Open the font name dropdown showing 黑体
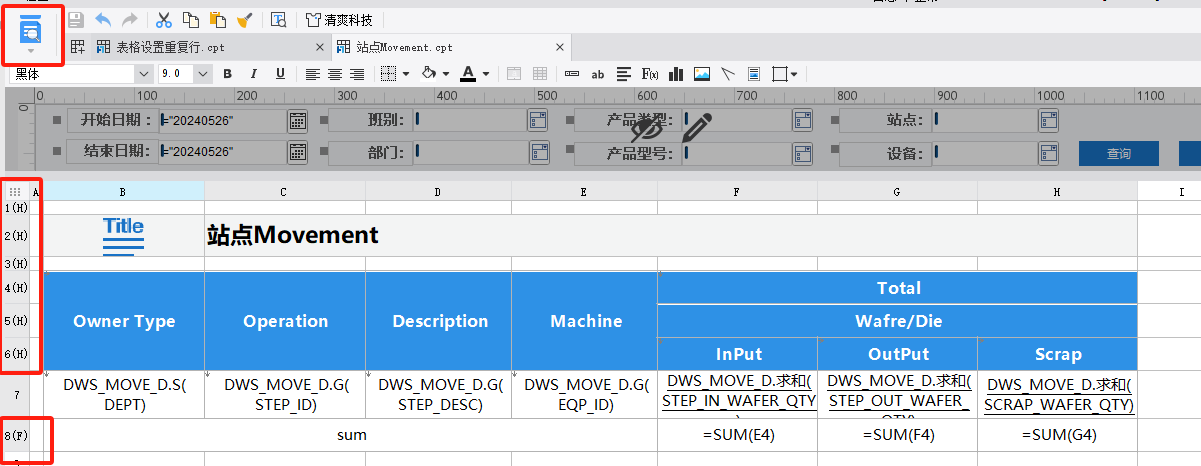The width and height of the screenshot is (1201, 466). (143, 73)
